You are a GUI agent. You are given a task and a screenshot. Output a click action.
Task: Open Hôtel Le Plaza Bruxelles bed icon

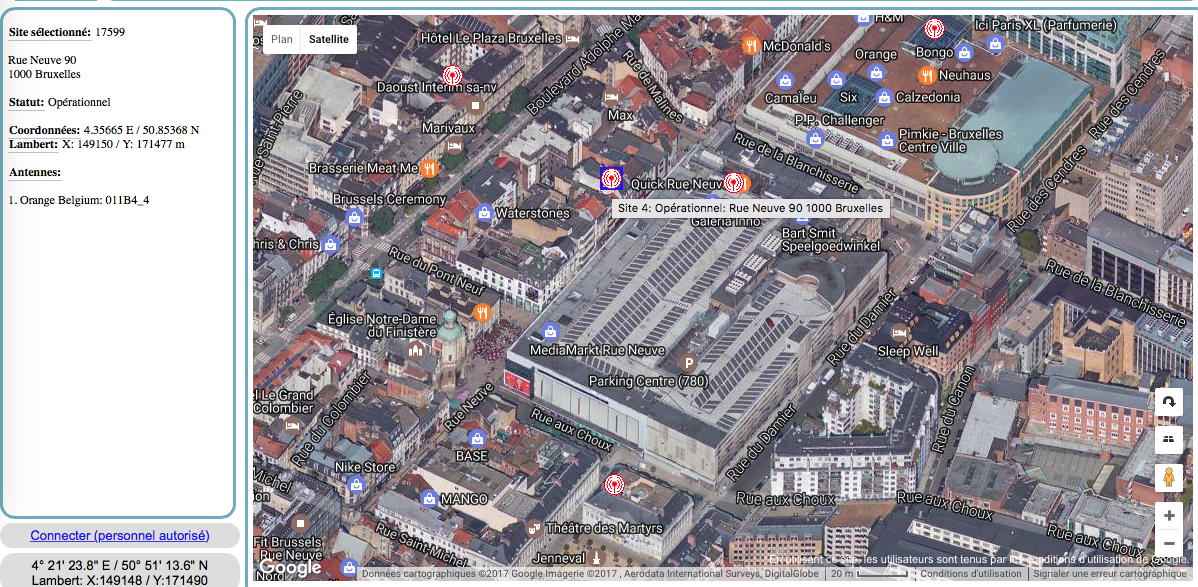pos(573,38)
